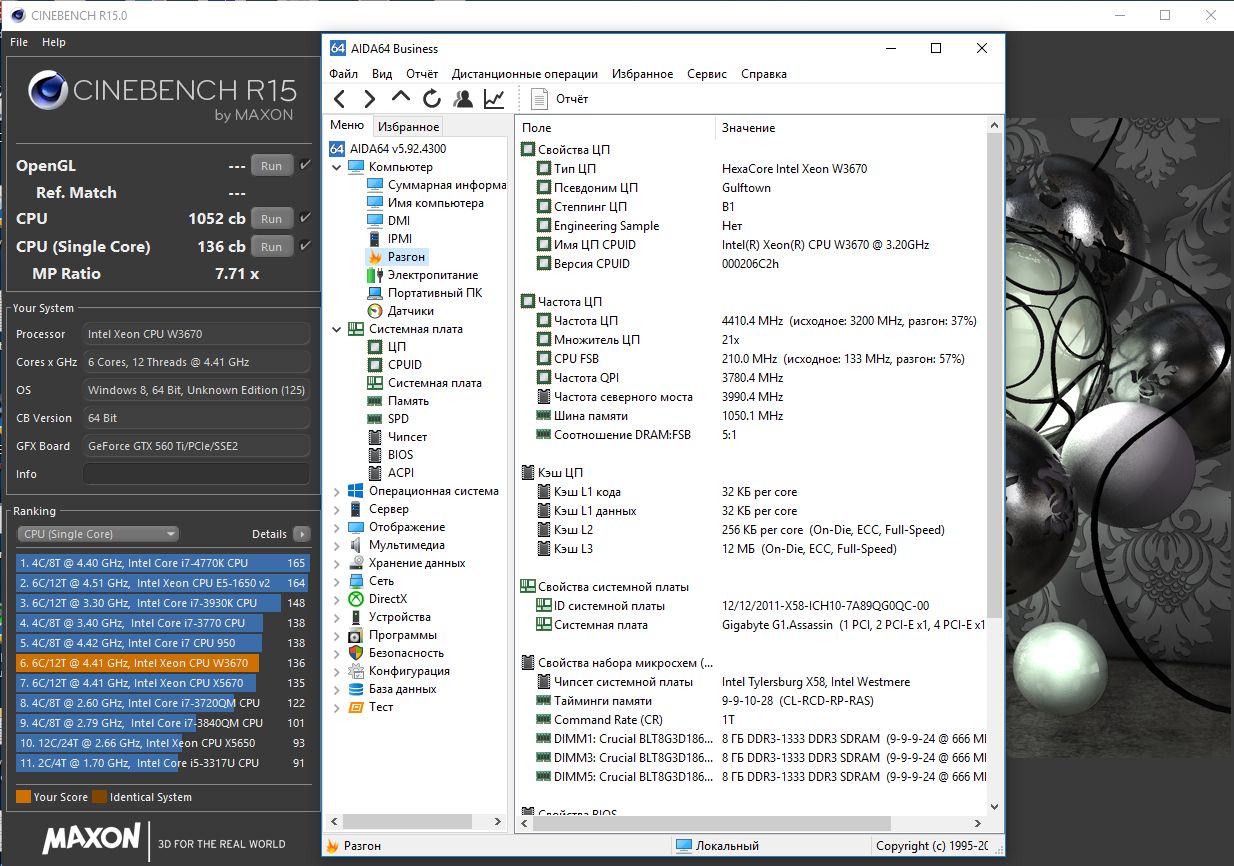Click the AIDA64 Back navigation arrow
The width and height of the screenshot is (1234, 866).
[340, 99]
